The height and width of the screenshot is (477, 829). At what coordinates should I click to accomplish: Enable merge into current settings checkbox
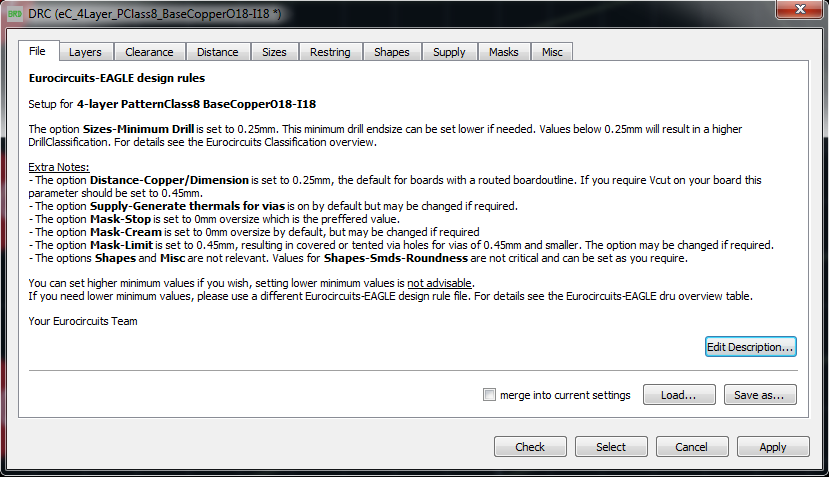tap(489, 395)
